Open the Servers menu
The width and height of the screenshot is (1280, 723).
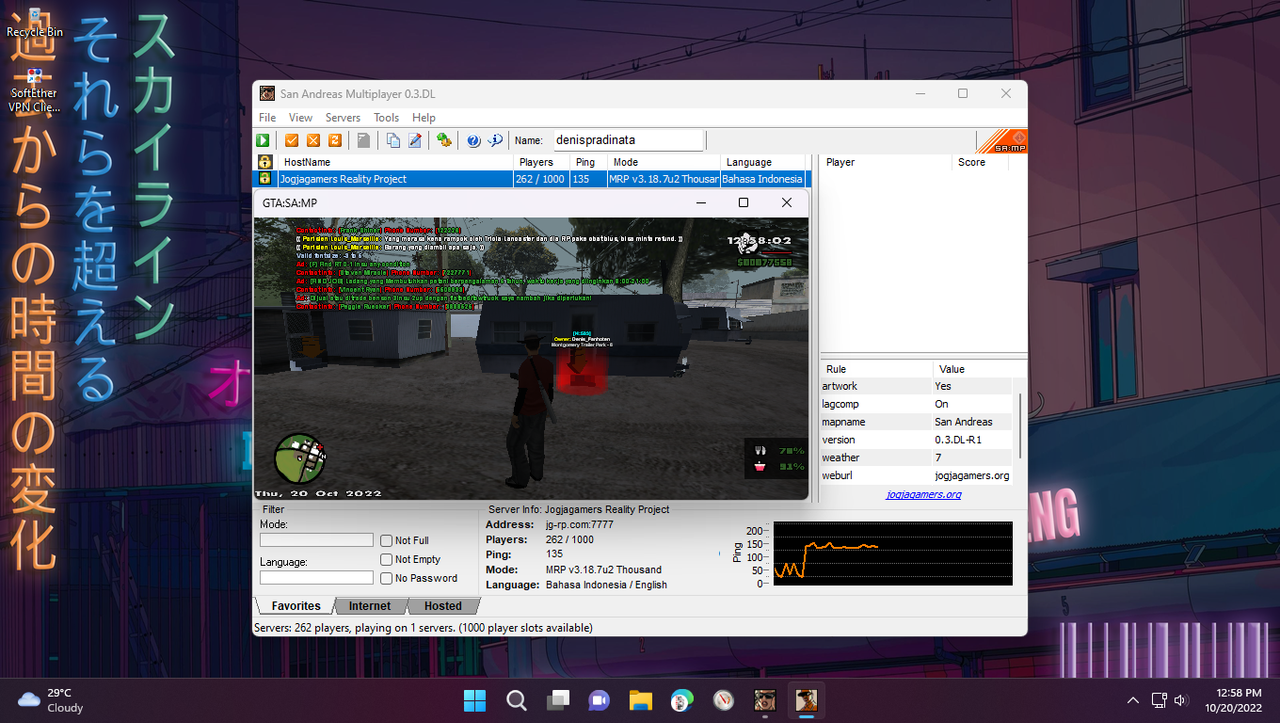343,118
